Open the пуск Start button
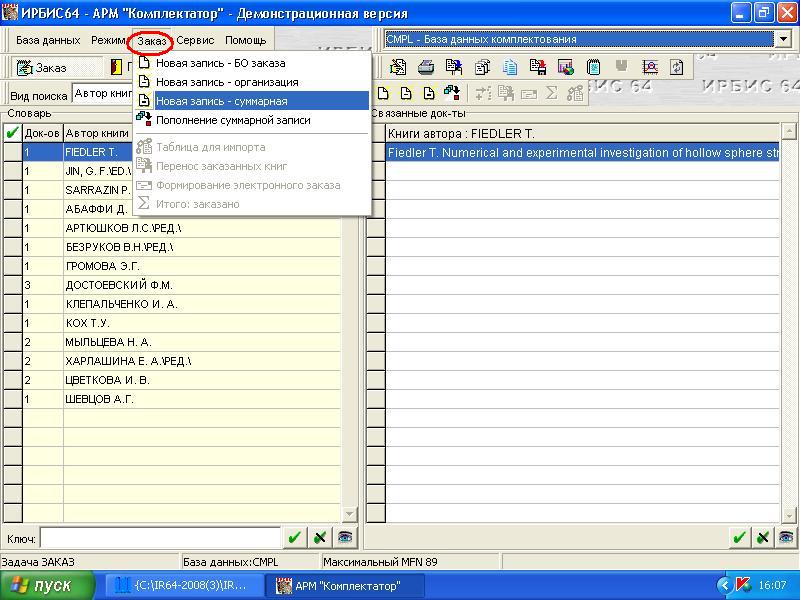This screenshot has width=800, height=600. (47, 585)
